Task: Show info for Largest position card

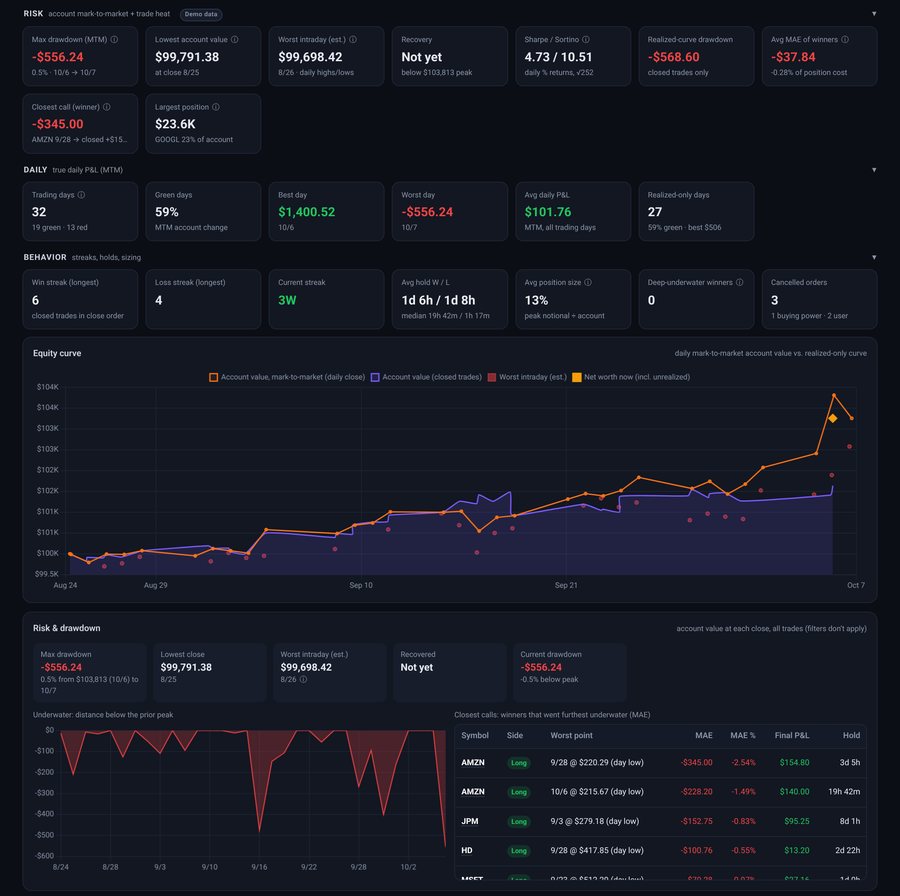Action: tap(216, 107)
